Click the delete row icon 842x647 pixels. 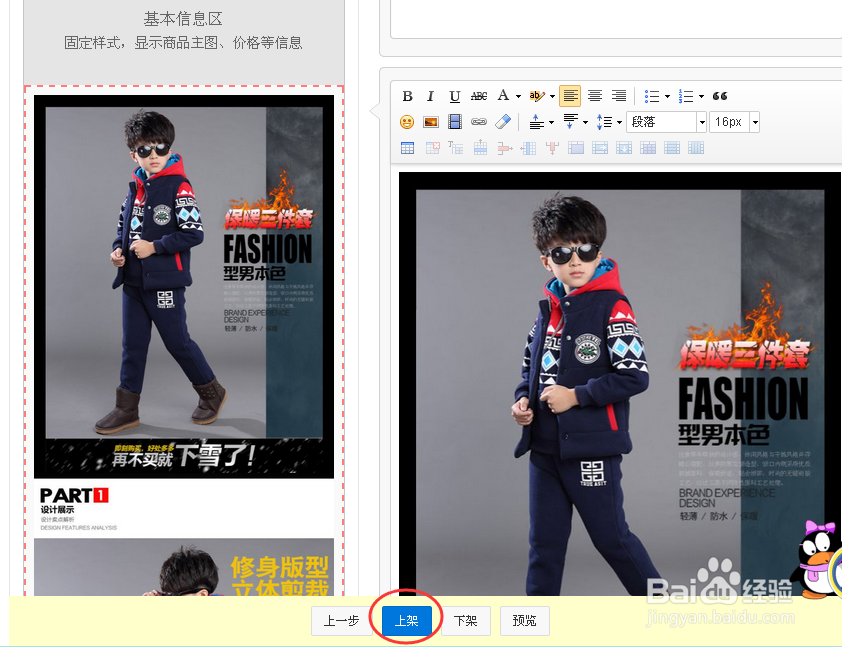pos(504,148)
